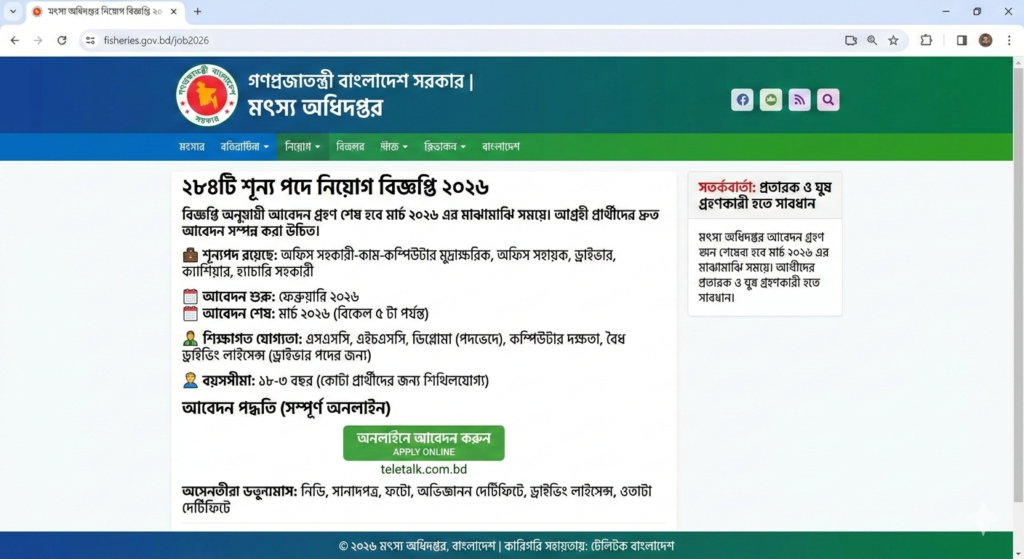Open the nav item directly right of নিয়োগ
The width and height of the screenshot is (1024, 559).
click(350, 147)
